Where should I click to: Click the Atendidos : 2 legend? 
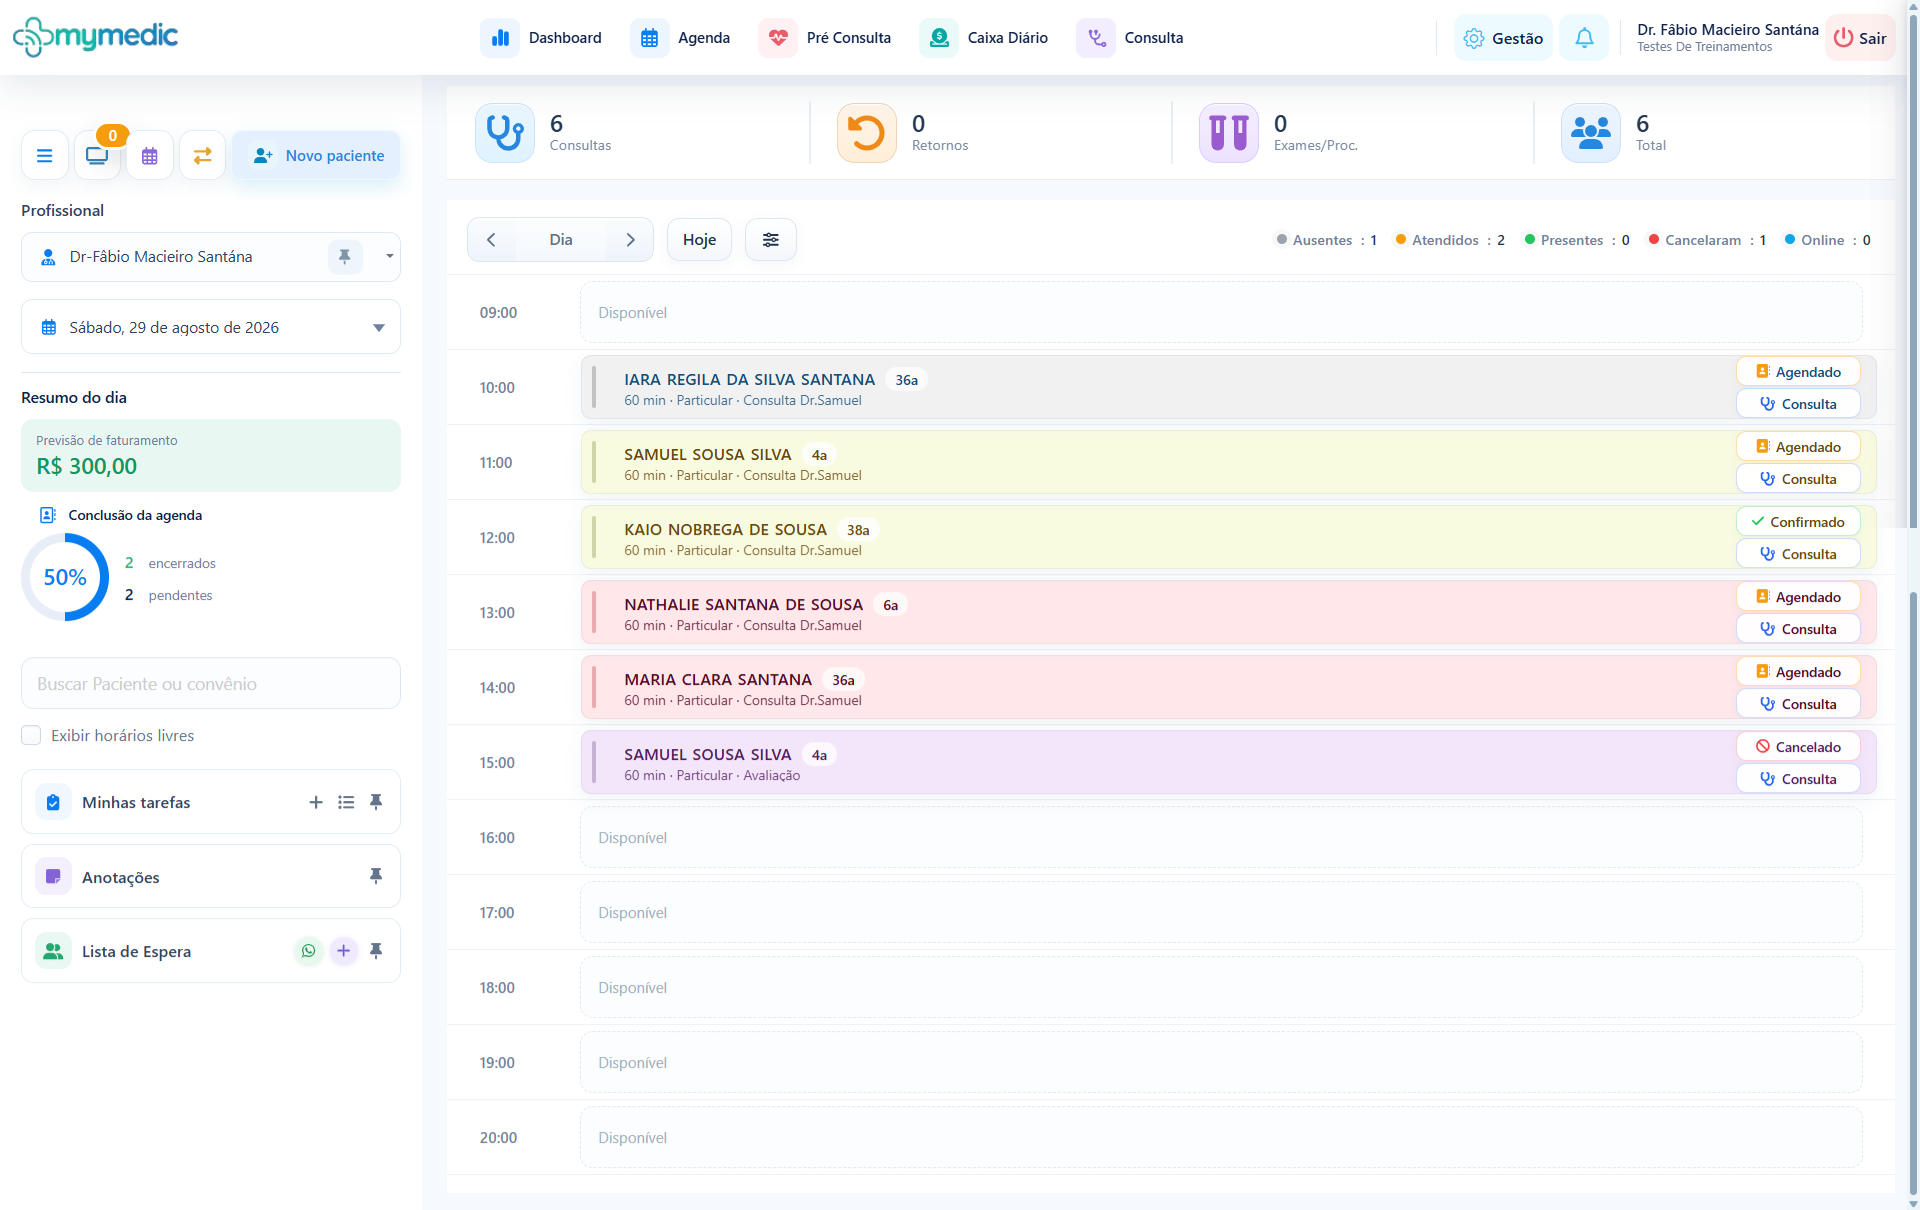coord(1450,240)
